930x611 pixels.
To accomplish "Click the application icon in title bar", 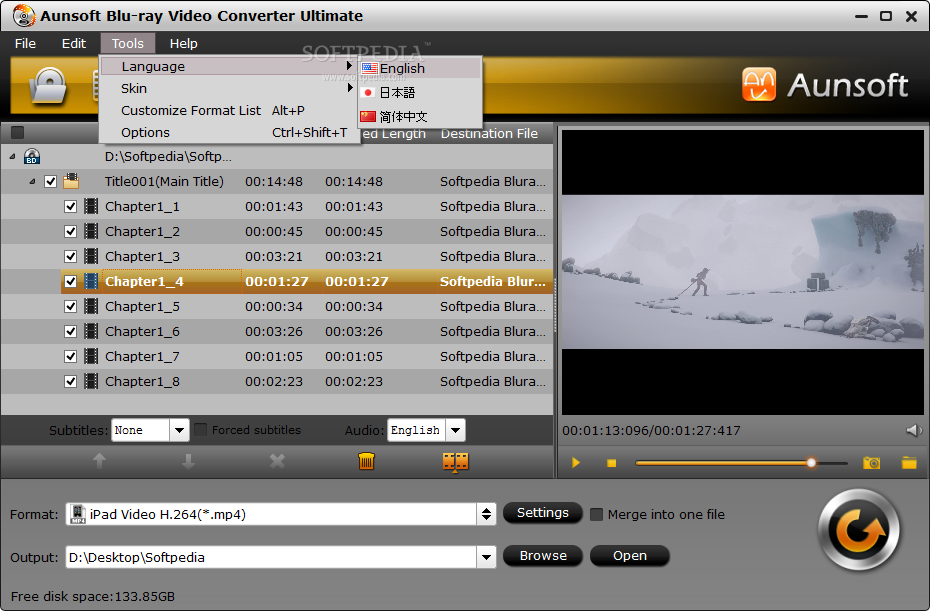I will pyautogui.click(x=24, y=15).
